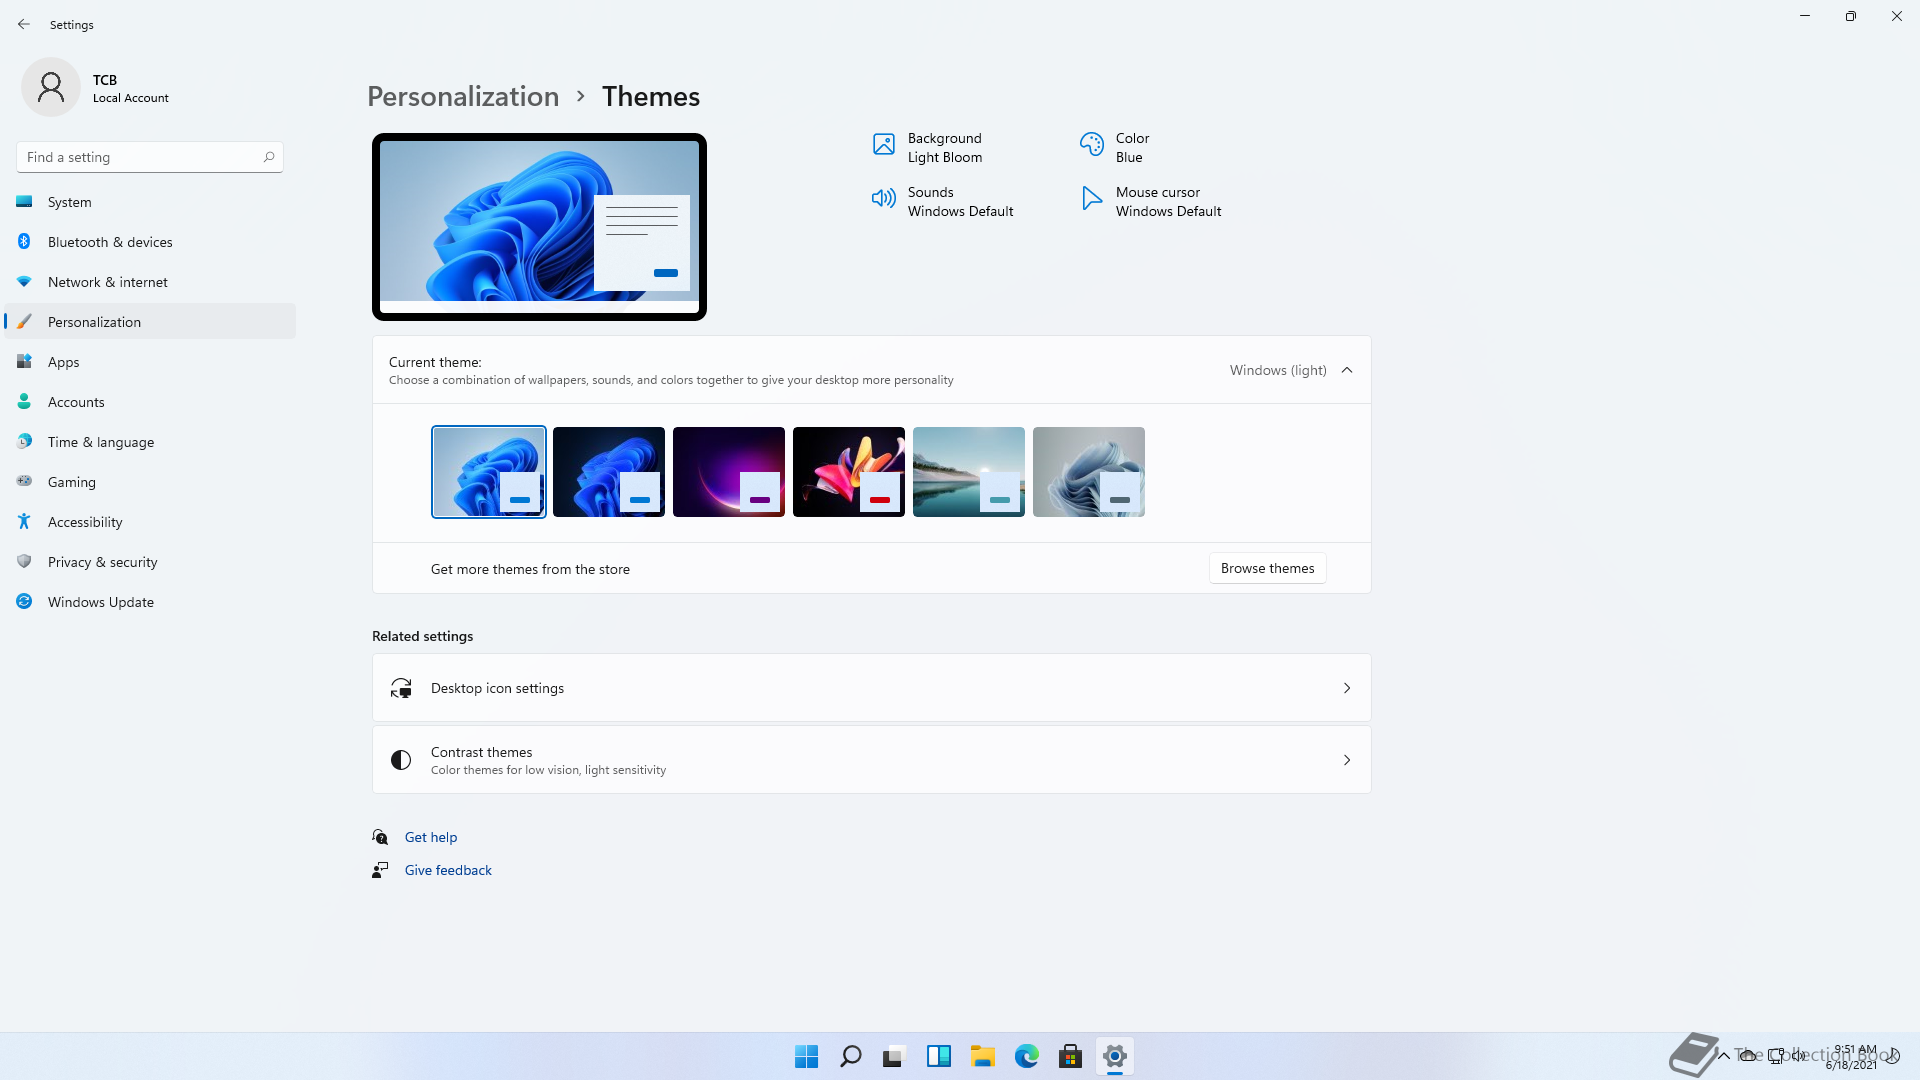This screenshot has width=1920, height=1080.
Task: Open Accessibility settings category
Action: click(x=150, y=522)
